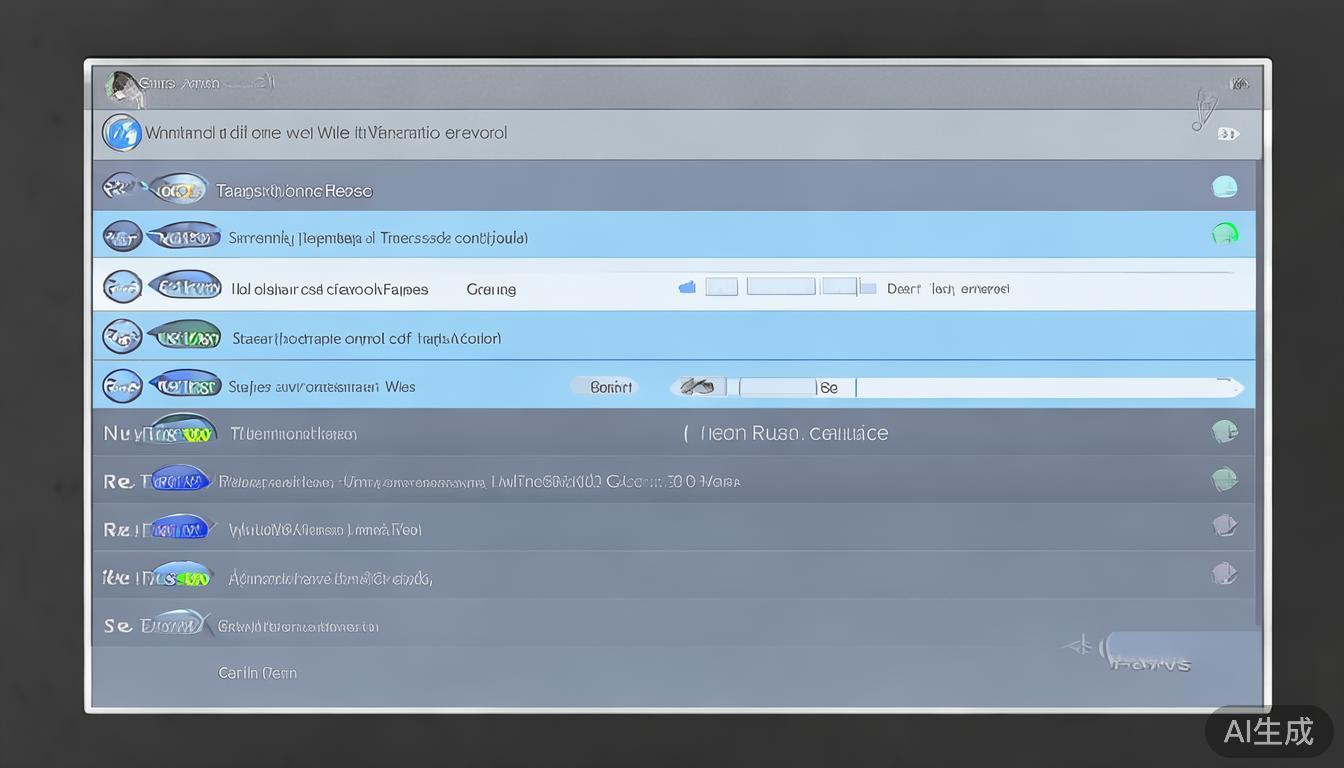Select the Tlhenmonattkeen list row
Viewport: 1344px width, 768px height.
coord(293,434)
